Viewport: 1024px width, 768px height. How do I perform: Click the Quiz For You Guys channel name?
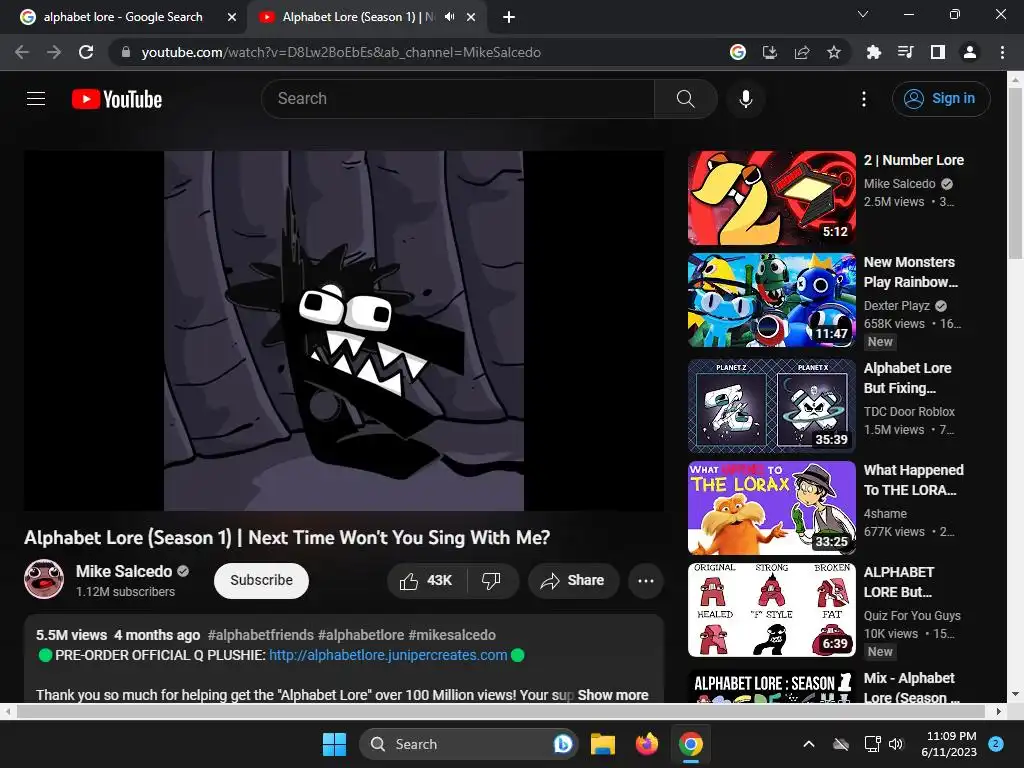[x=912, y=615]
